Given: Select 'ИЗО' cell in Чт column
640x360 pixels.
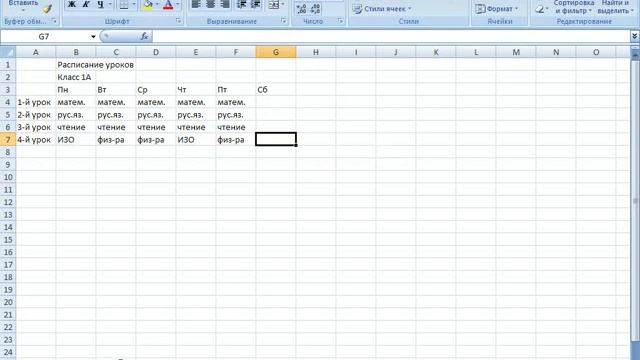Looking at the screenshot, I should [x=196, y=140].
